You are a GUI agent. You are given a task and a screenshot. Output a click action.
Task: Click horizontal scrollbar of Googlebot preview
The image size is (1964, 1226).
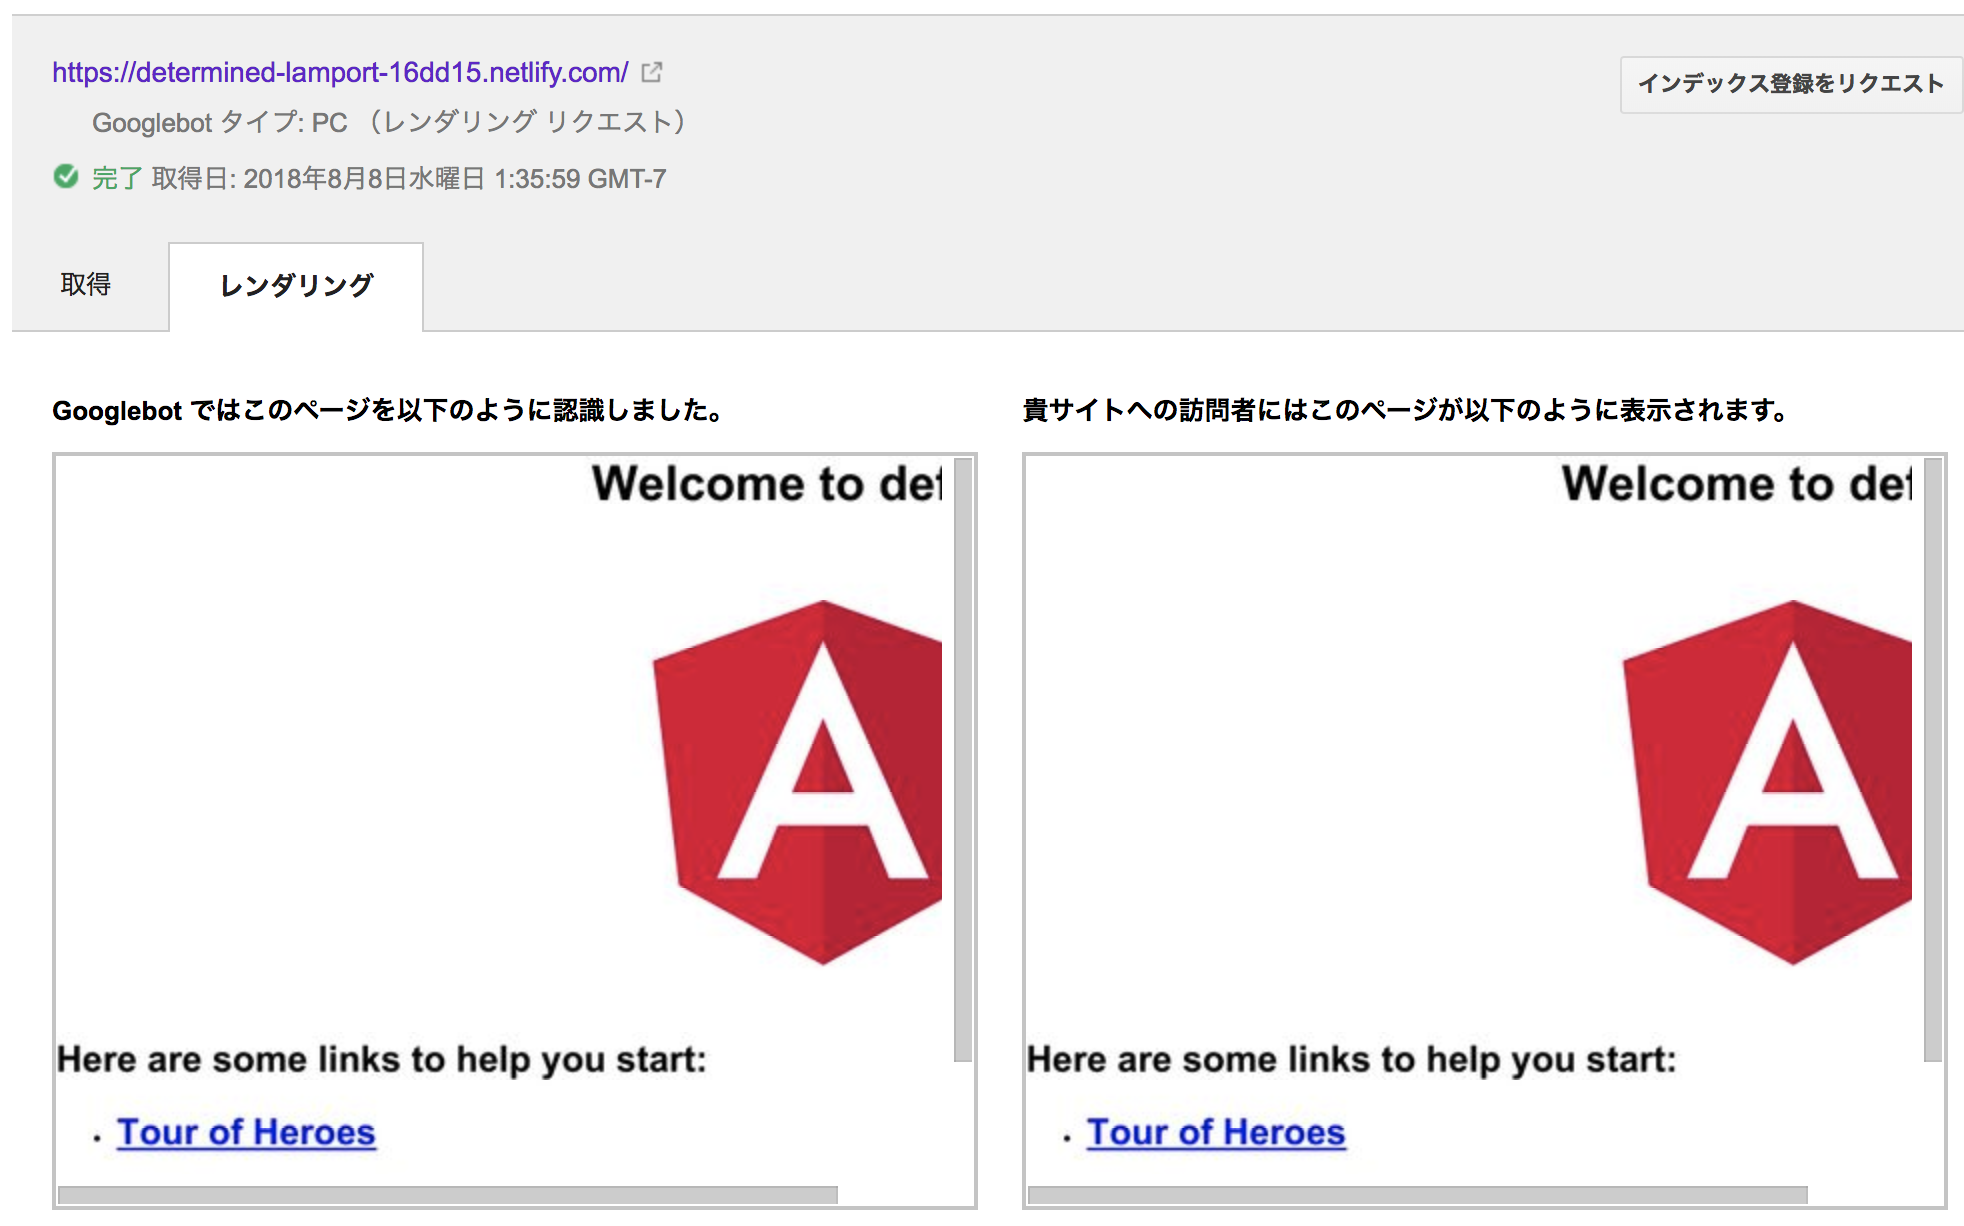tap(448, 1195)
